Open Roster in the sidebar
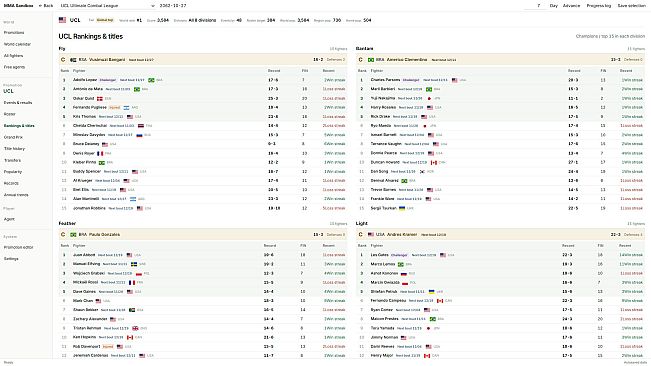 coord(10,114)
